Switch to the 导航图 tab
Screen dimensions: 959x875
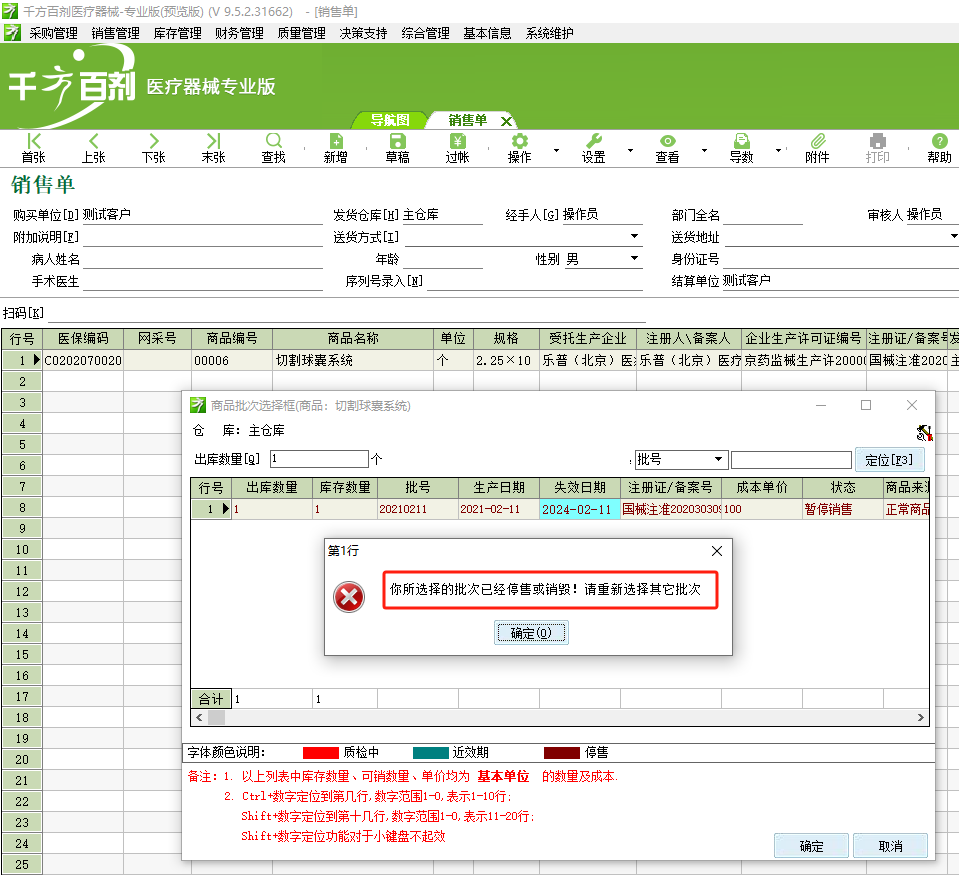click(x=390, y=120)
